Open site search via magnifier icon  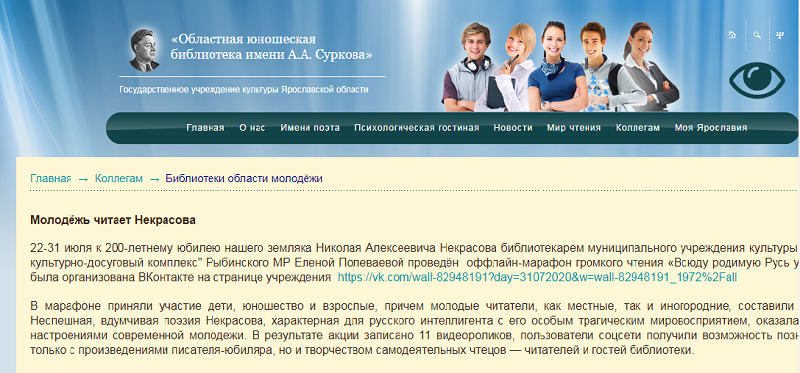(x=757, y=35)
